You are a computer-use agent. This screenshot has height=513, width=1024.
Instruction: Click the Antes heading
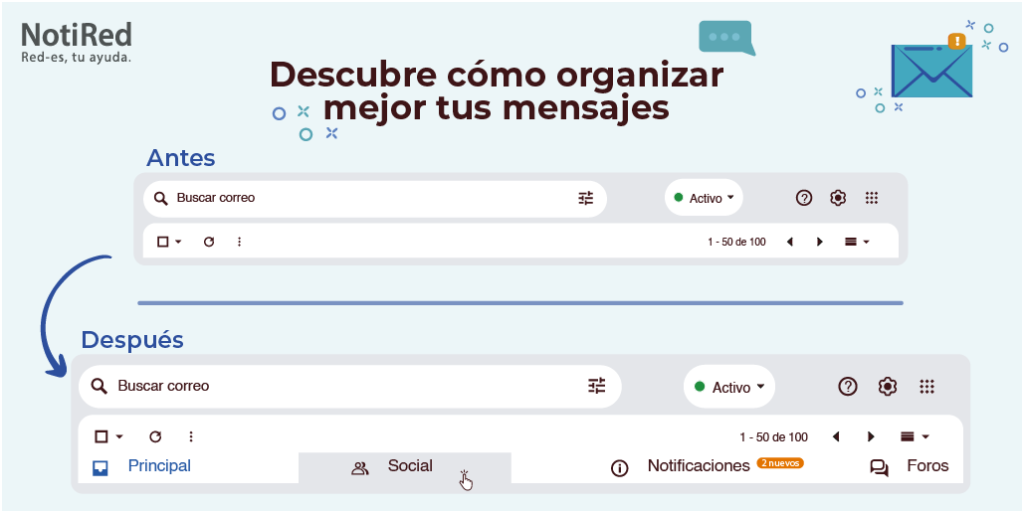pyautogui.click(x=181, y=157)
